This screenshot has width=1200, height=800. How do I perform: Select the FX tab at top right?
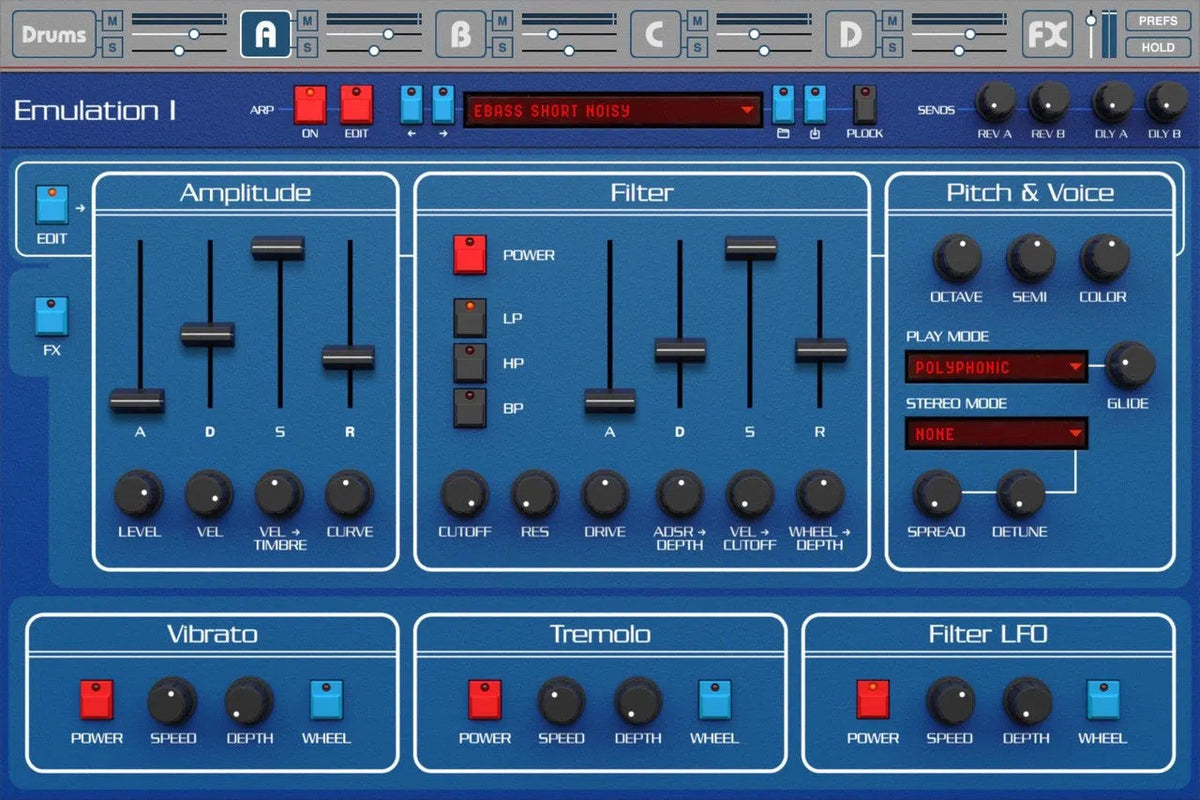(x=1046, y=31)
